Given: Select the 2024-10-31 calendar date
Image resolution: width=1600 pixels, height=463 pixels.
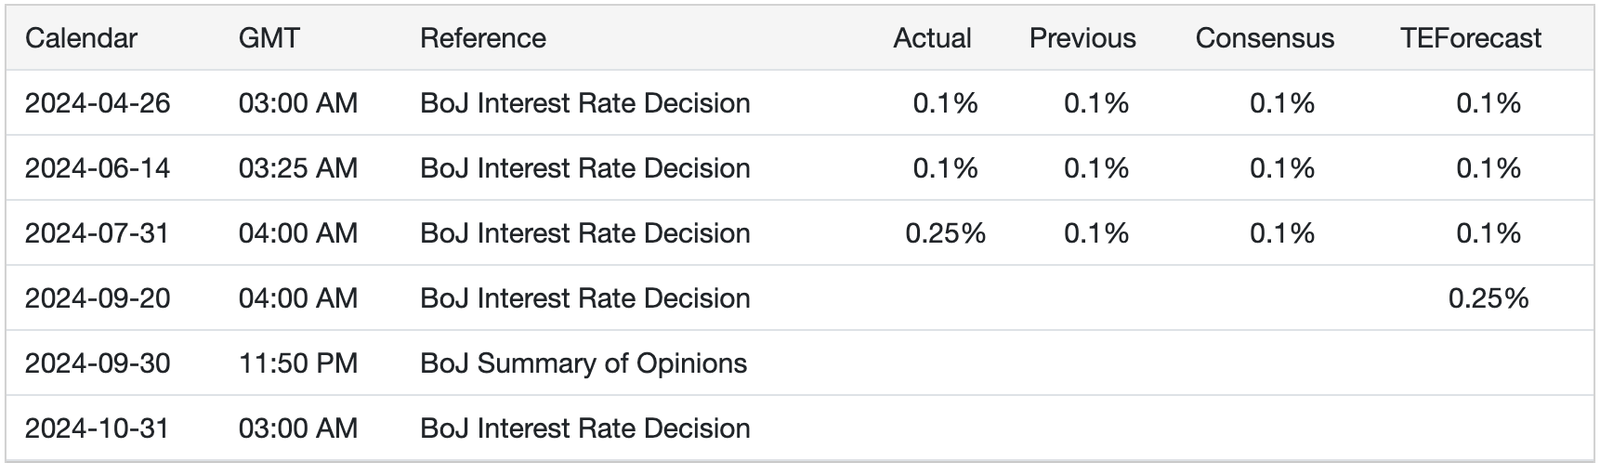Looking at the screenshot, I should (98, 428).
